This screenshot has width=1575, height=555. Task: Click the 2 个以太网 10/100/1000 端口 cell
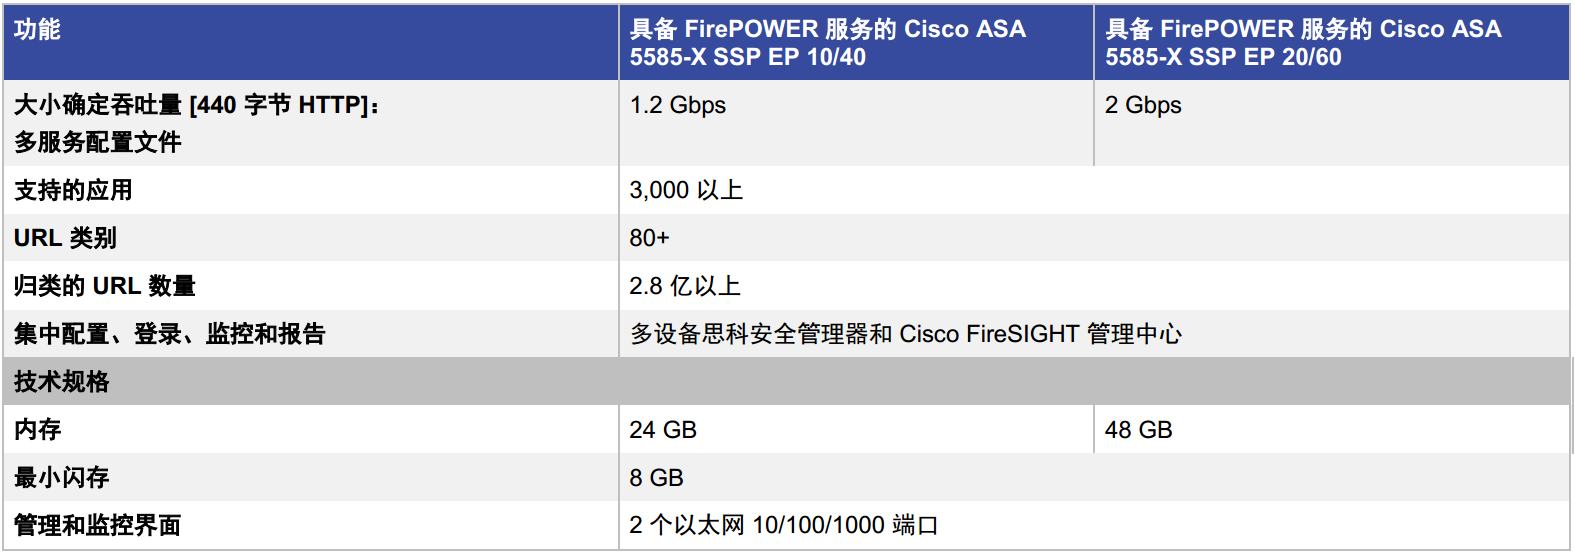tap(1094, 525)
